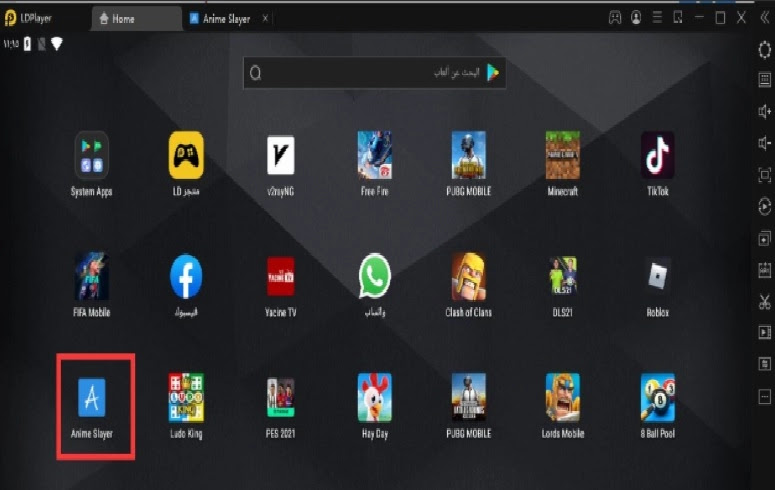Open the Anime Slayer app icon
The width and height of the screenshot is (775, 490).
(x=91, y=398)
